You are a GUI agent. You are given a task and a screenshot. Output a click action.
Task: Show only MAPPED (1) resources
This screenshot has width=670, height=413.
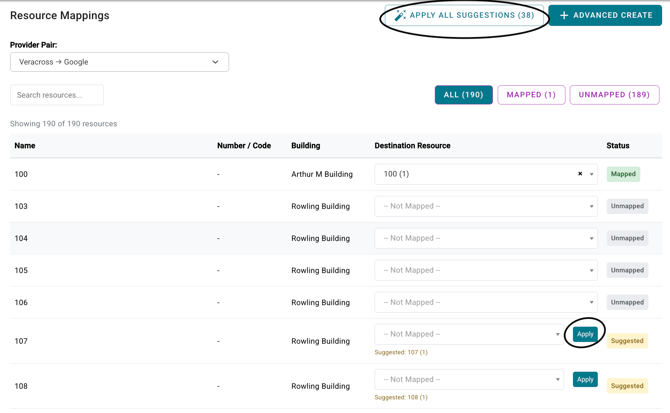531,95
